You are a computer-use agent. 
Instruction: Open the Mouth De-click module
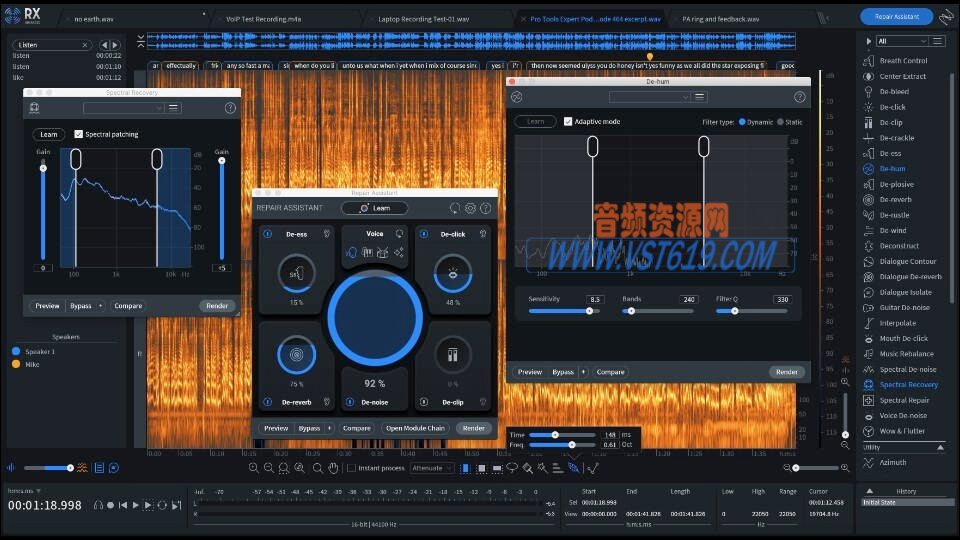904,339
